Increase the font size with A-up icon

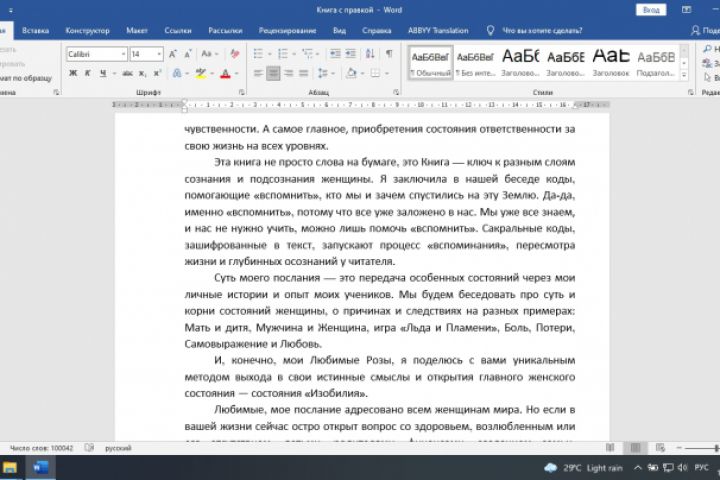click(x=173, y=54)
